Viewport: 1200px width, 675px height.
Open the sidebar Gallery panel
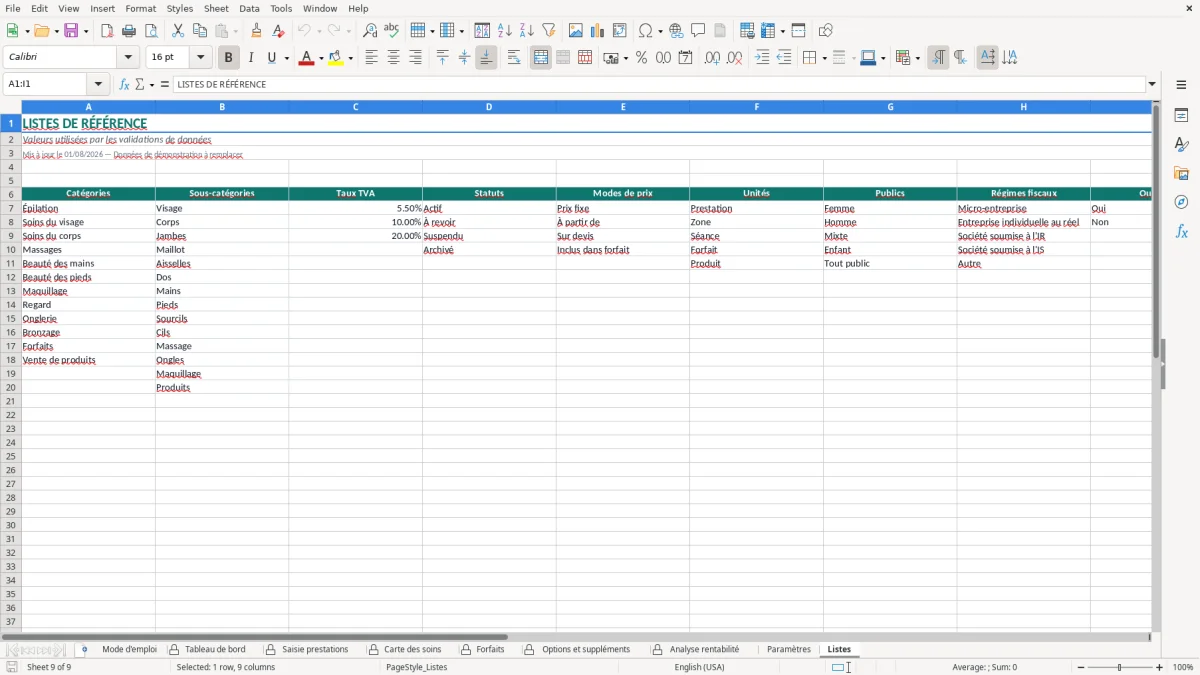(1181, 174)
